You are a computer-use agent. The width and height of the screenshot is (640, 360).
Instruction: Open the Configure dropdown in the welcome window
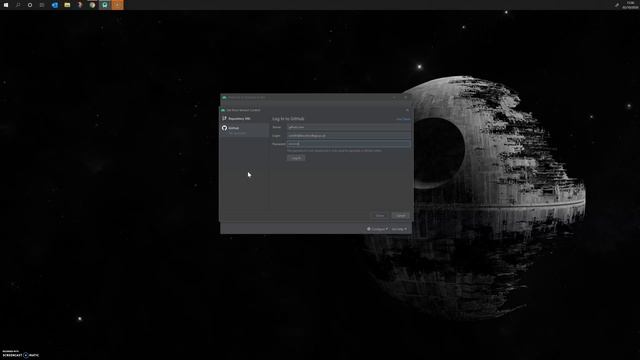(378, 229)
